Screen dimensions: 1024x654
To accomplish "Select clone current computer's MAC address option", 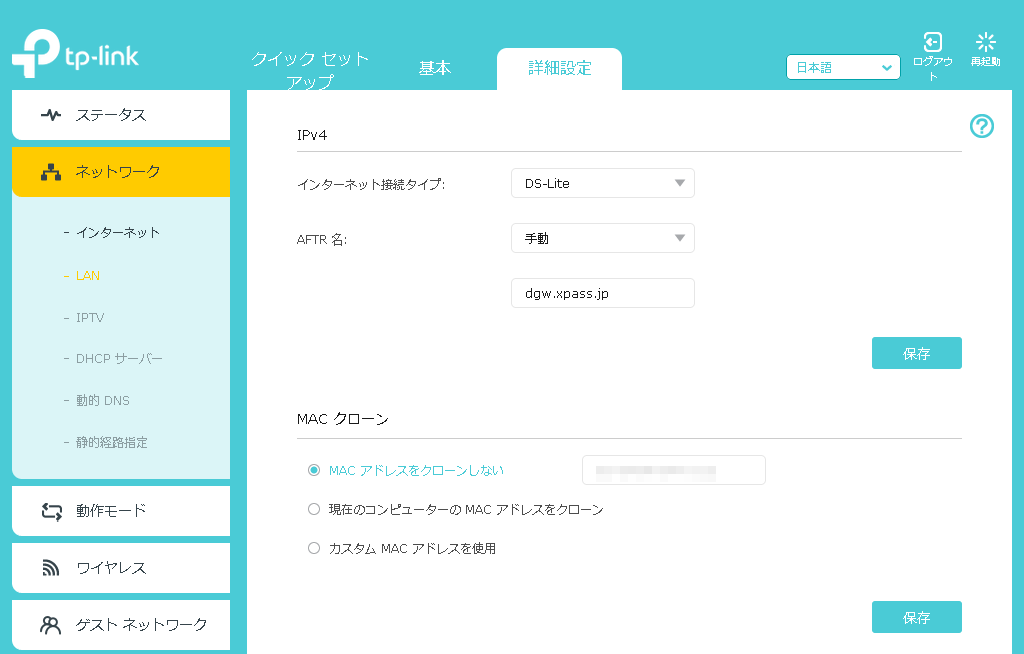I will coord(314,509).
